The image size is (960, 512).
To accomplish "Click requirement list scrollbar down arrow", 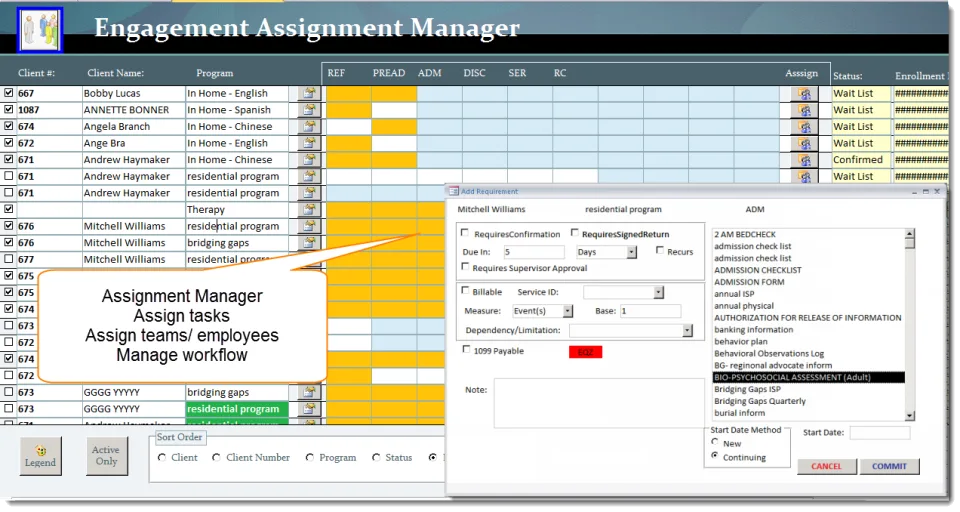I will (910, 415).
